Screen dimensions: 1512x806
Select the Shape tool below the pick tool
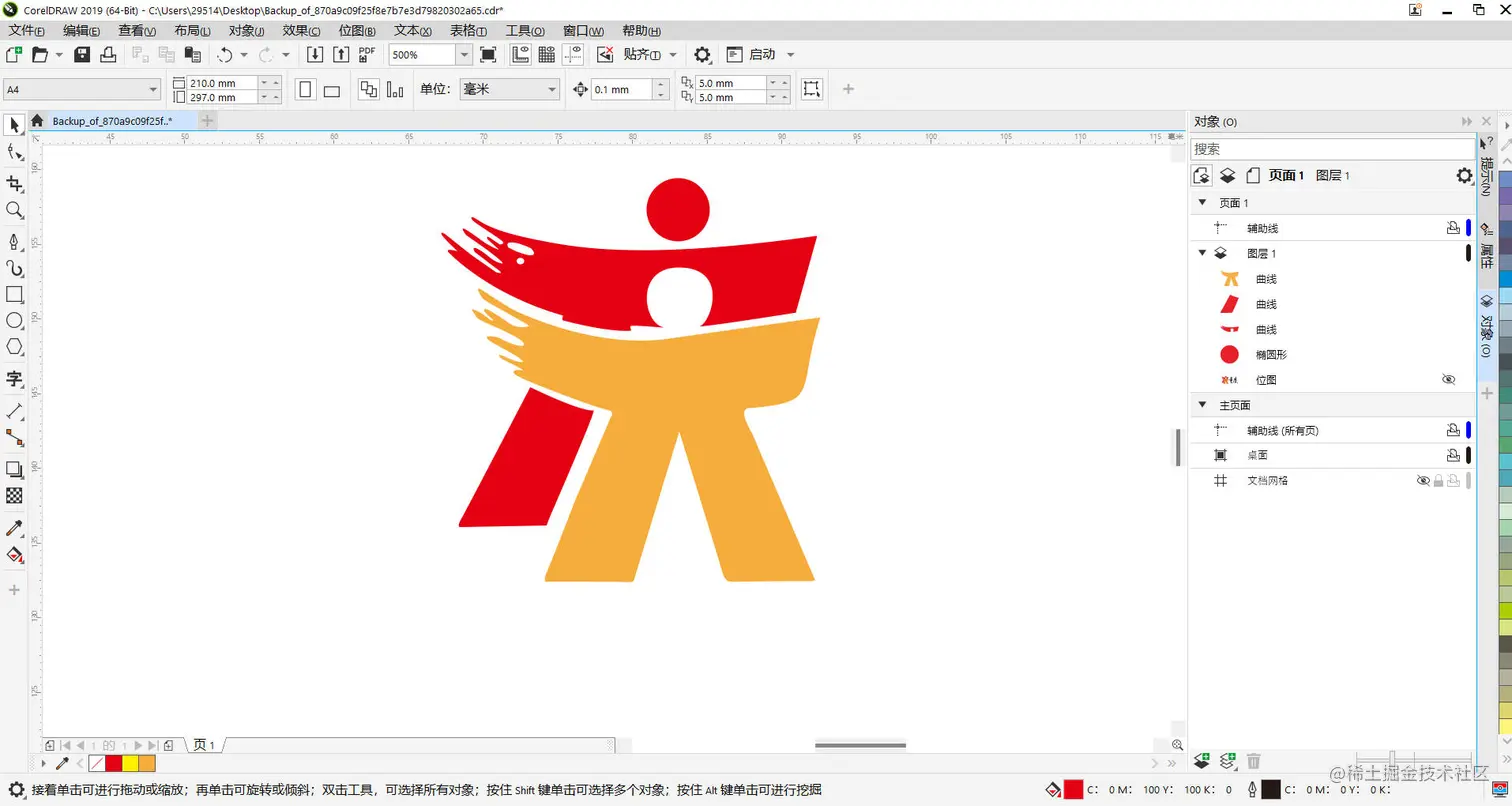(13, 151)
